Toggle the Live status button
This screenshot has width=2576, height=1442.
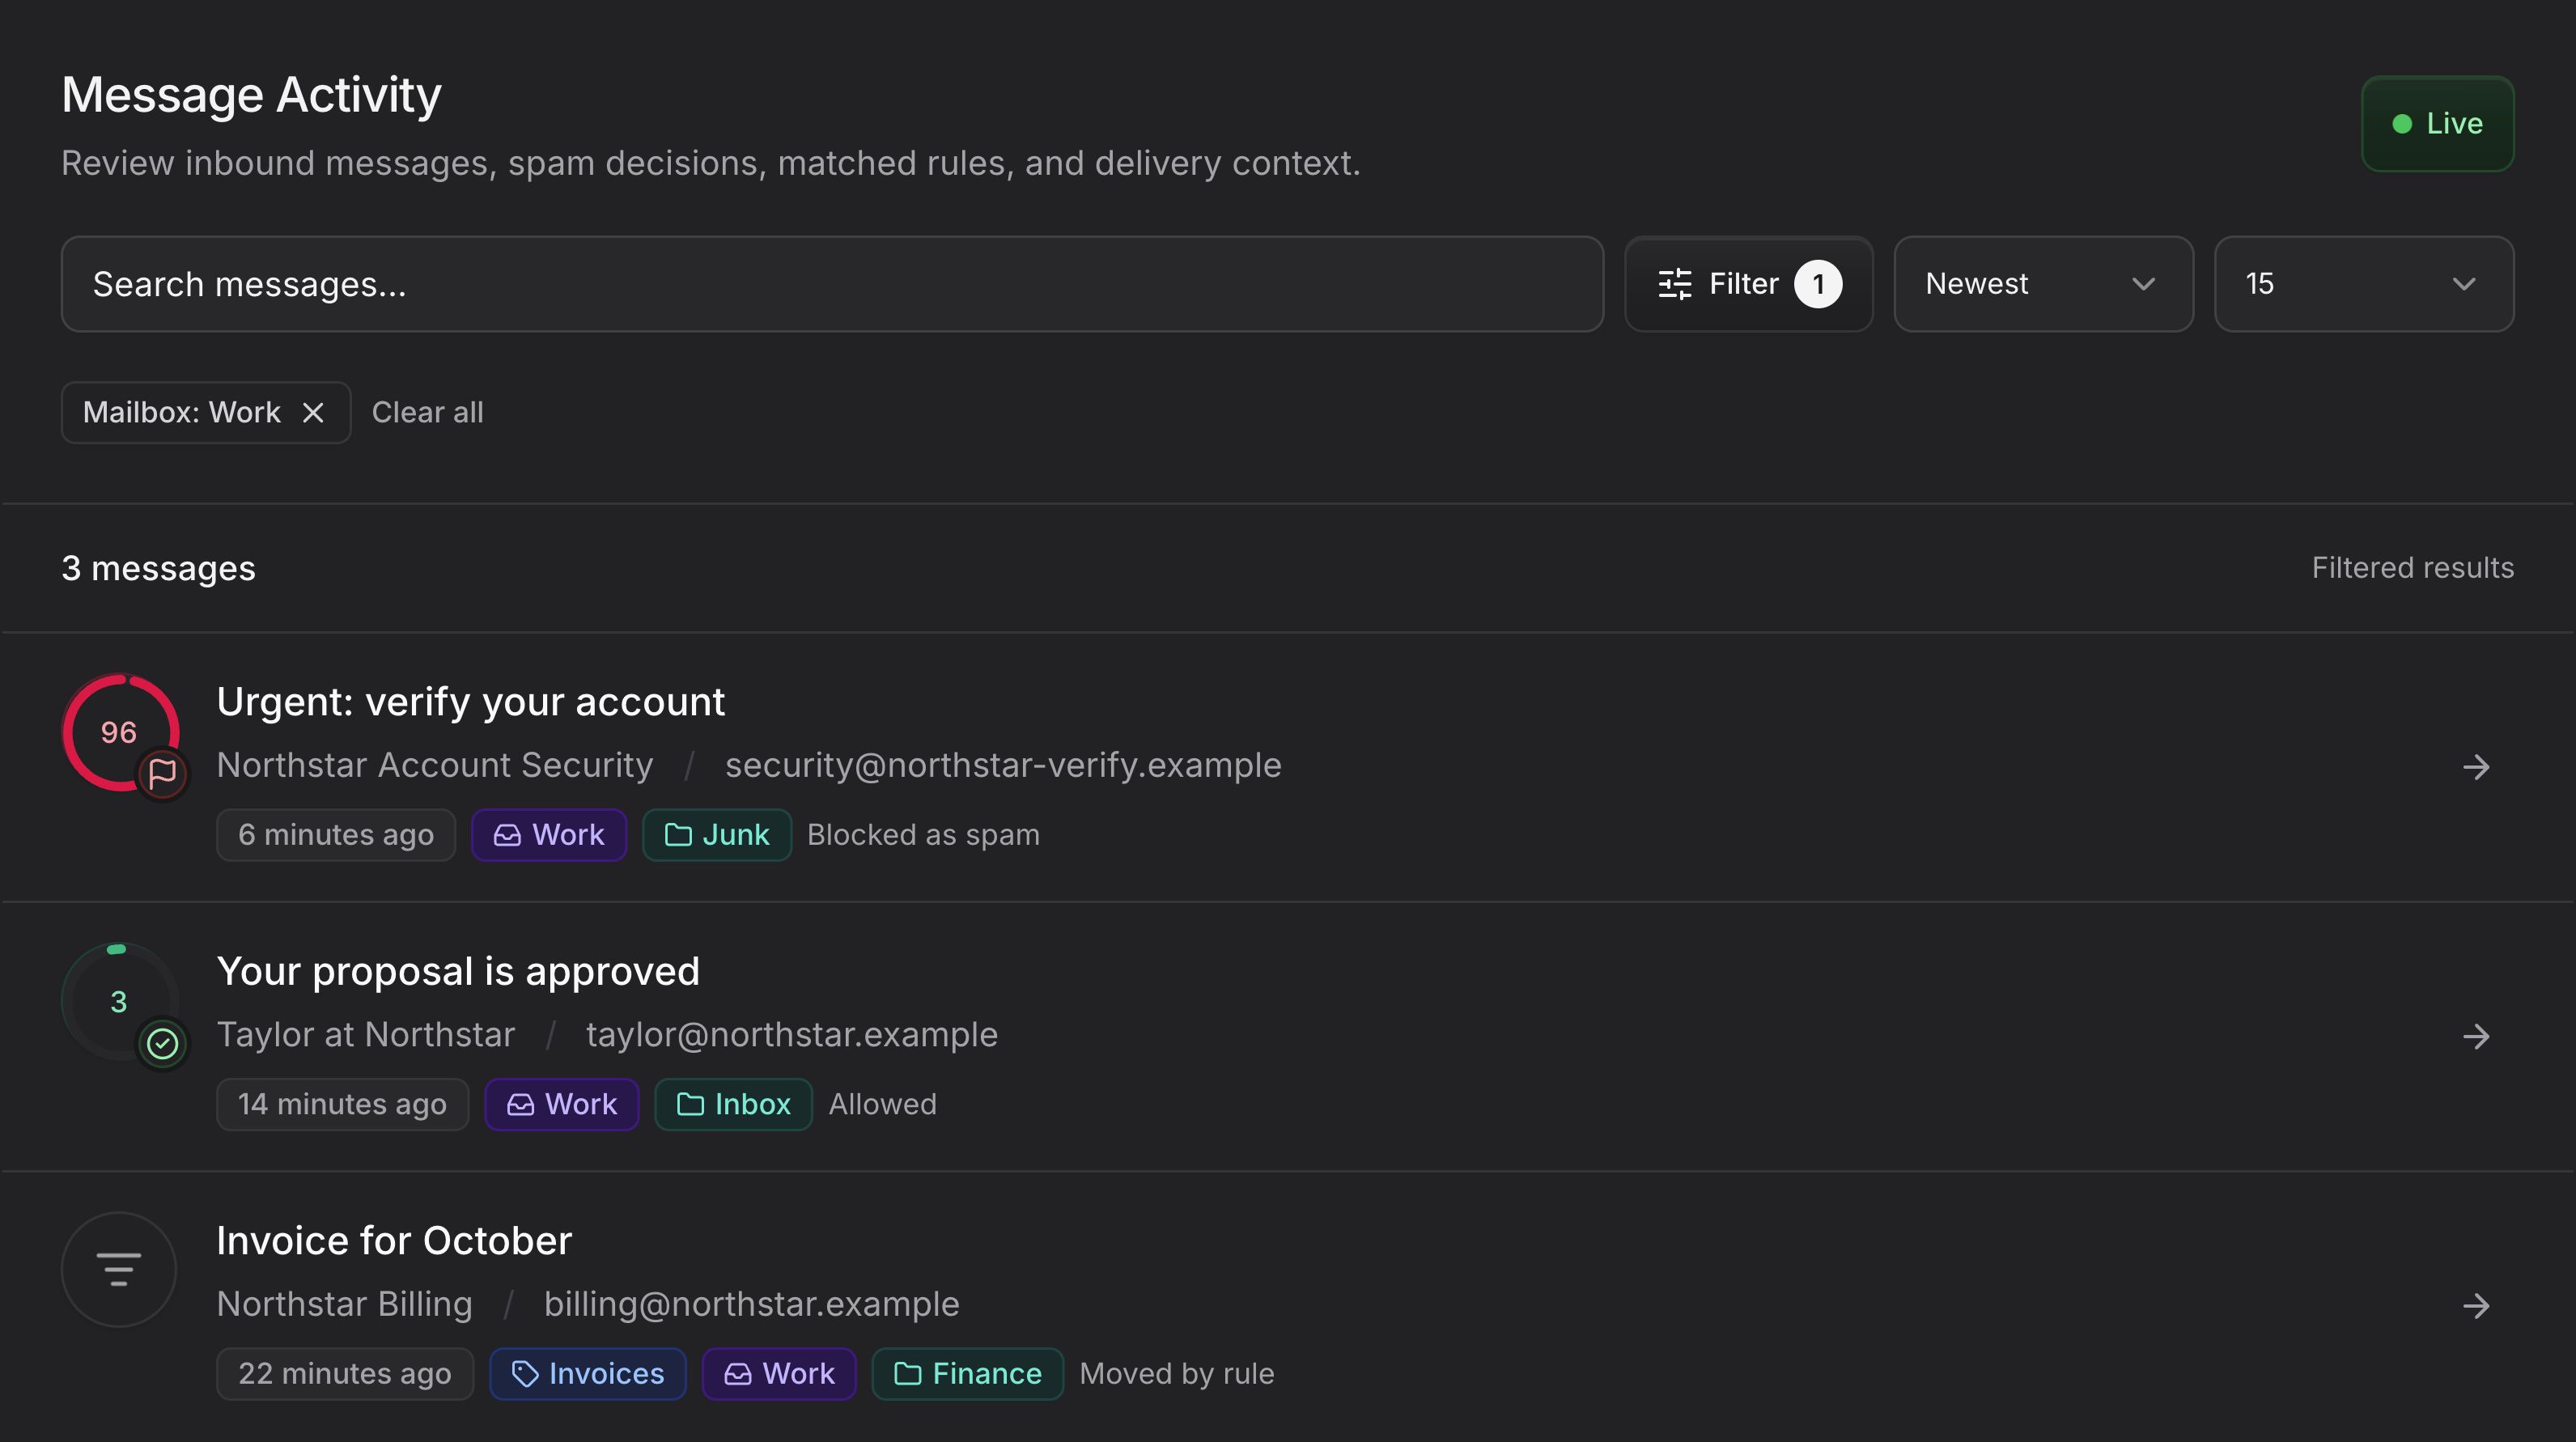(x=2437, y=123)
